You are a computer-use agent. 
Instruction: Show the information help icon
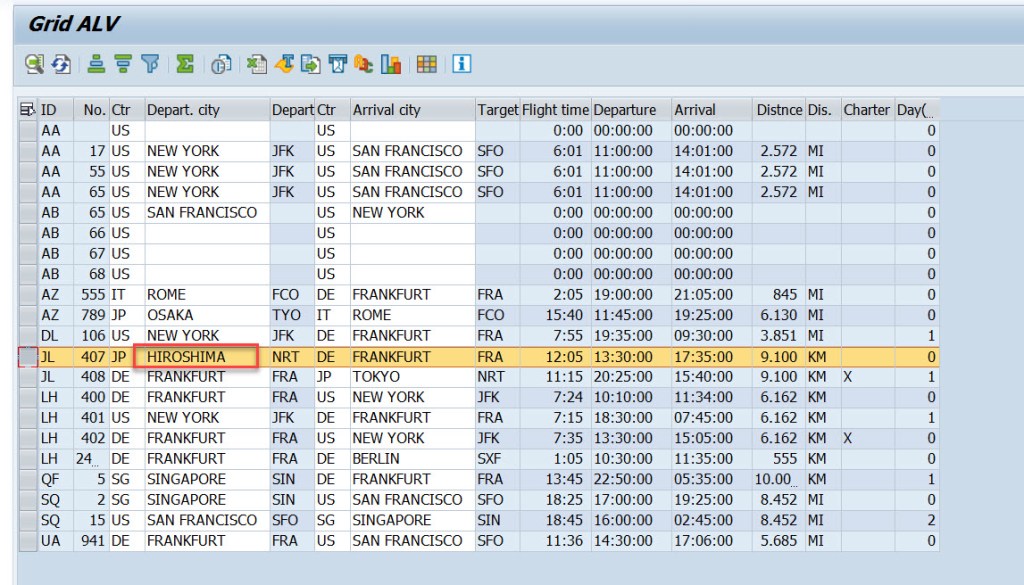462,64
